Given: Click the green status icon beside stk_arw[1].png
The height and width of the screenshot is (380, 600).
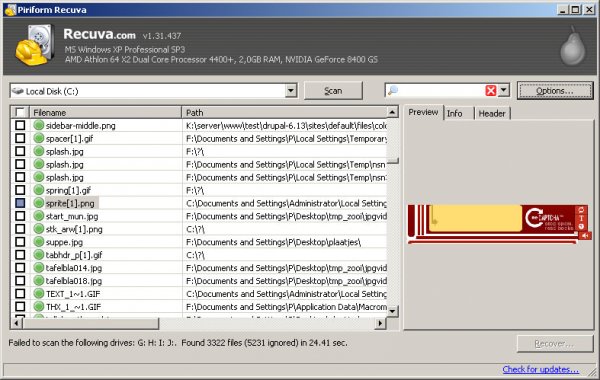Looking at the screenshot, I should [39, 229].
